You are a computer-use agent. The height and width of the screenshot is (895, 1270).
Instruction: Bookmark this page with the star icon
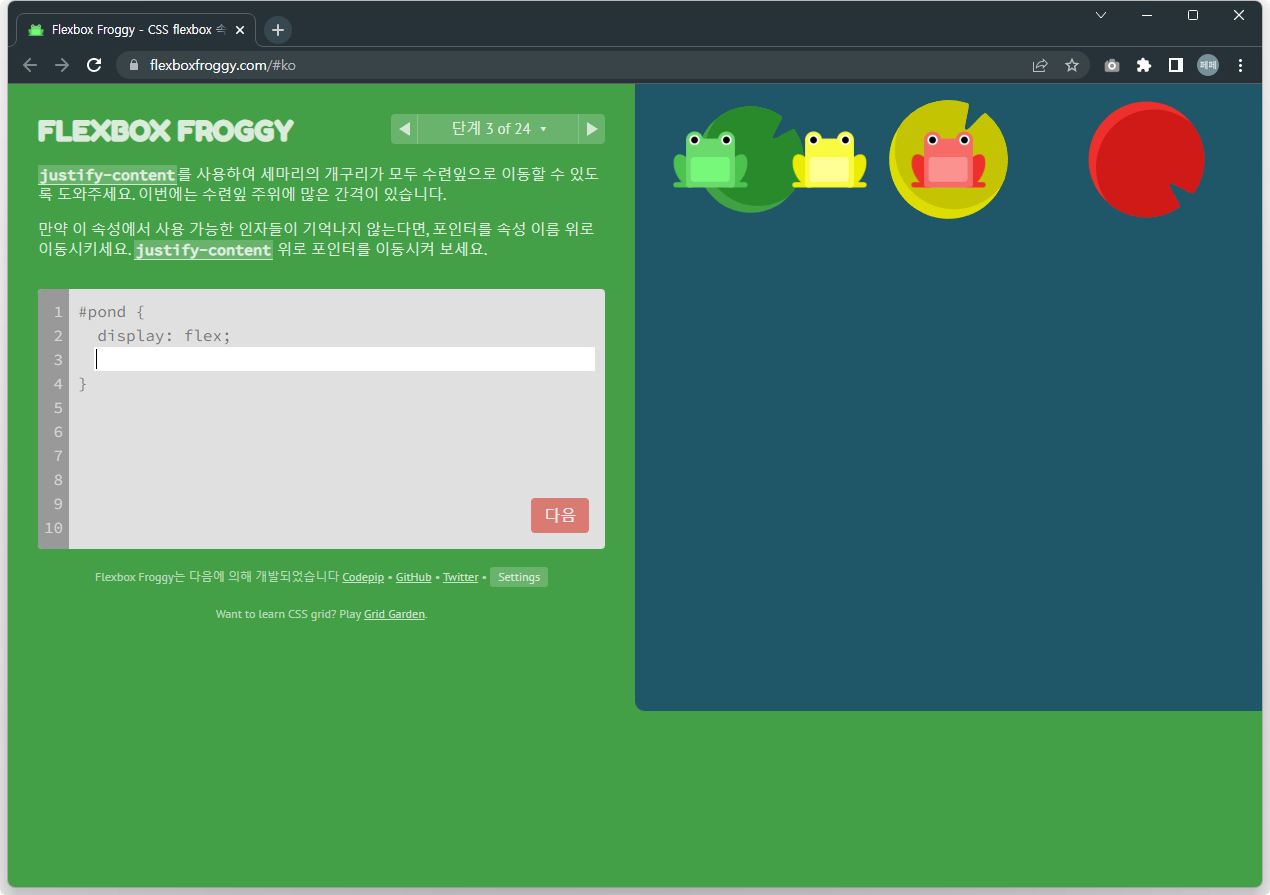(1072, 65)
